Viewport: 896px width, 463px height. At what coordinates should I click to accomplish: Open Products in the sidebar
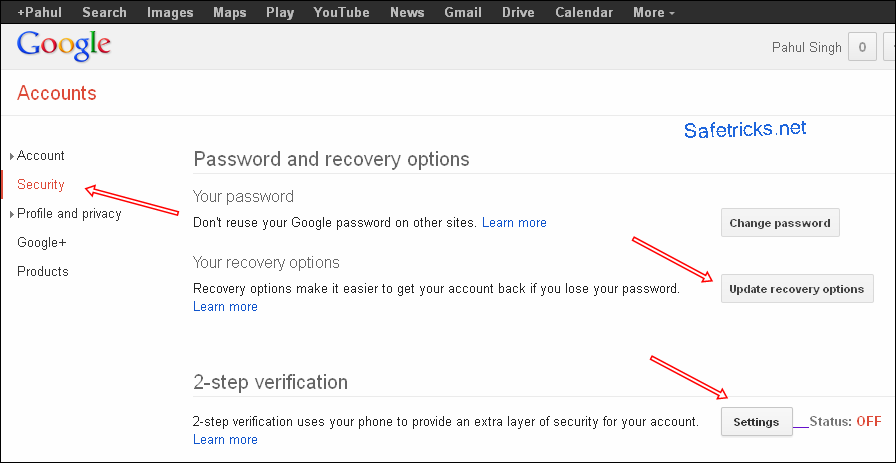point(43,272)
